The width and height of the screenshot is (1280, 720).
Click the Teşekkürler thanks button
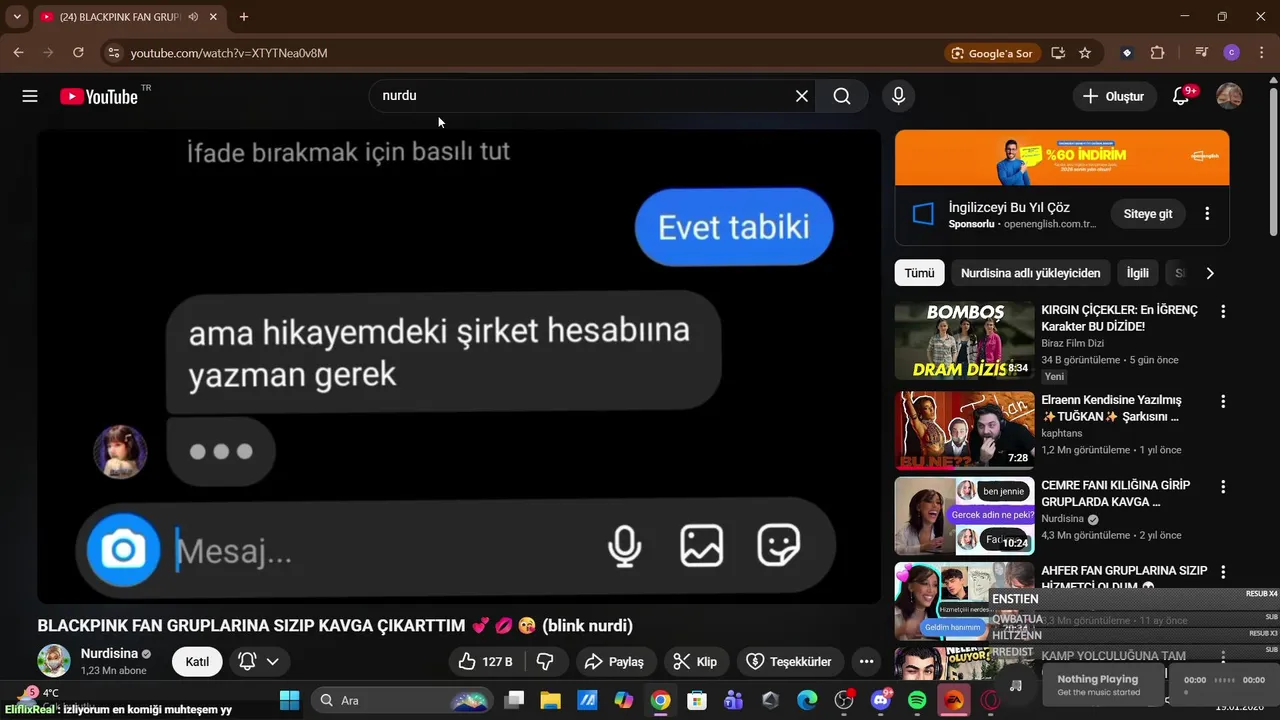coord(790,661)
